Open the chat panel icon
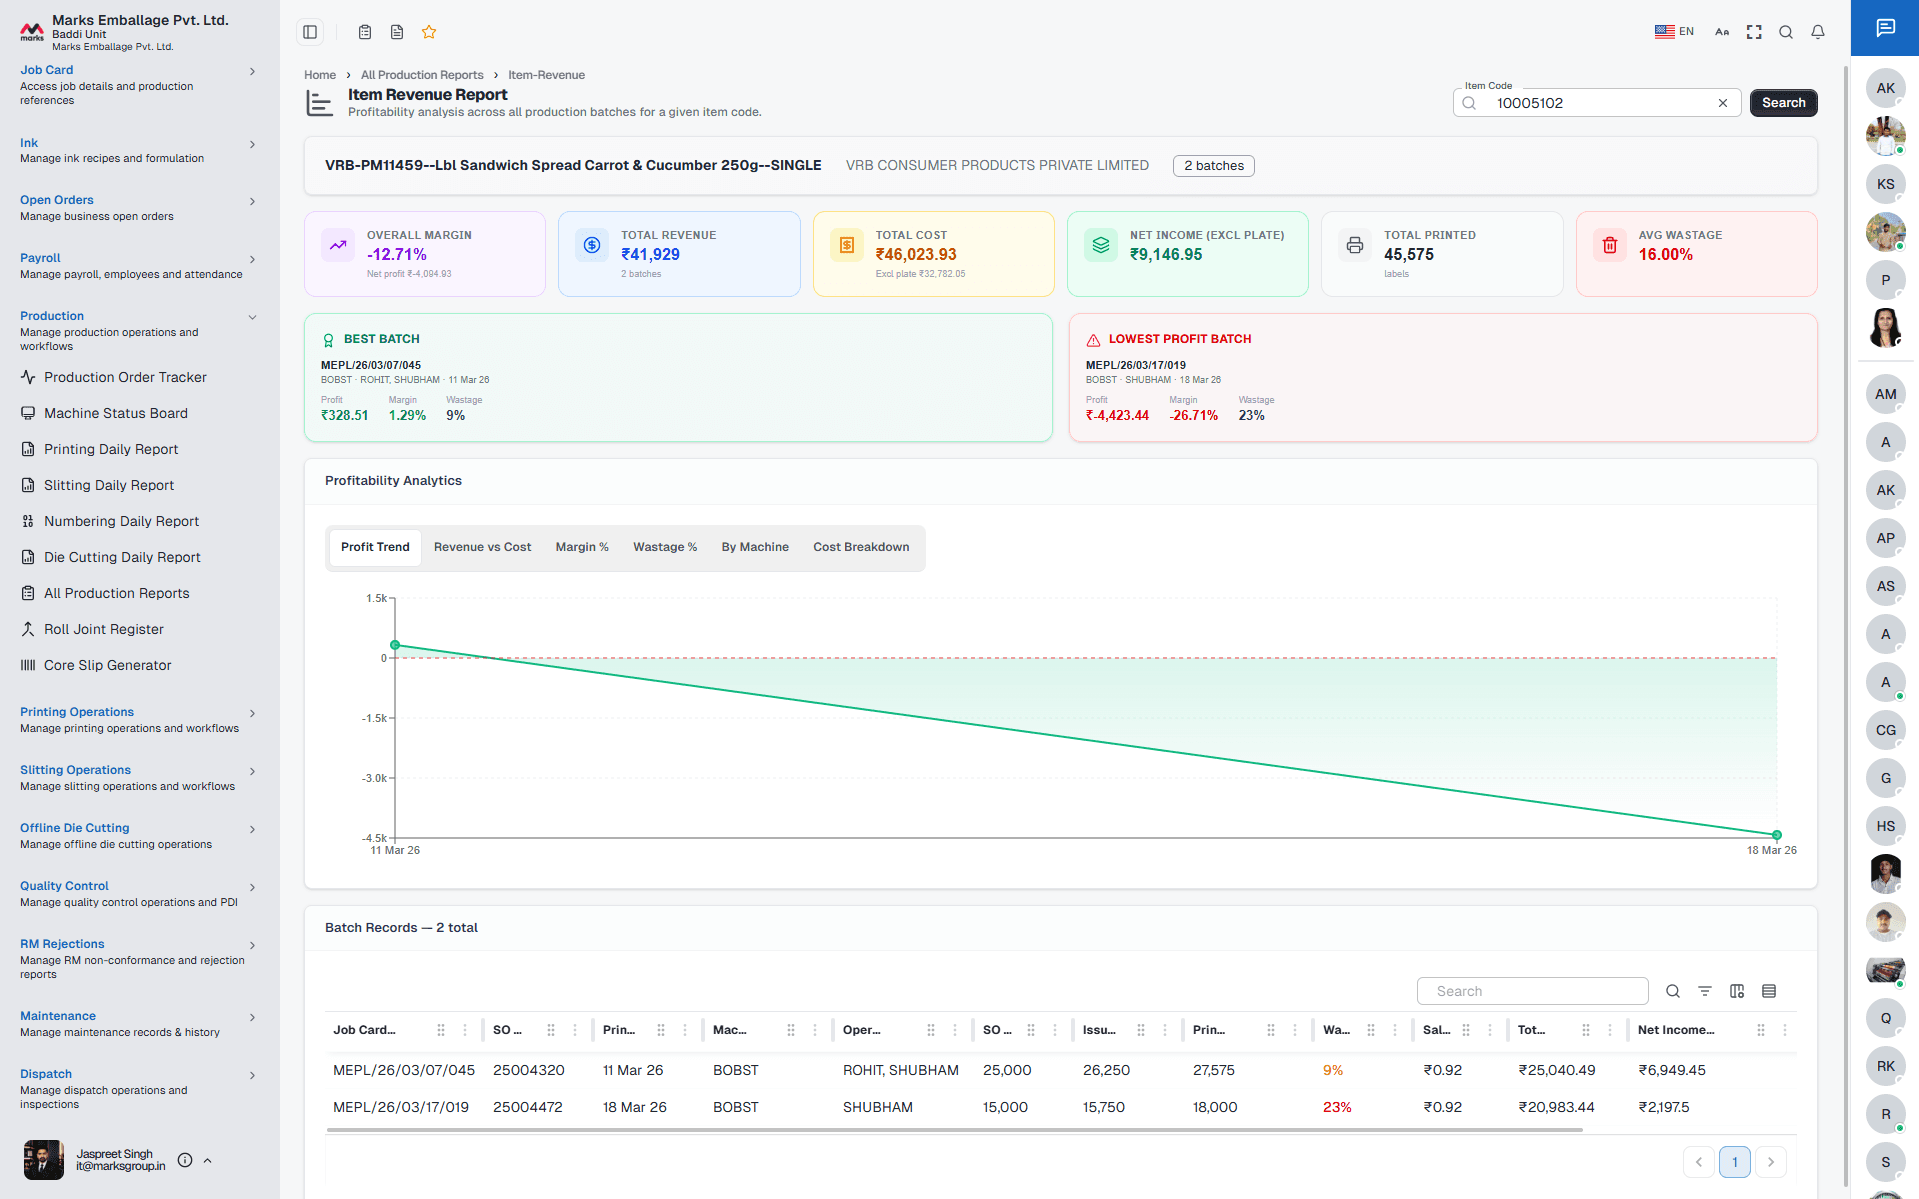The image size is (1919, 1199). click(x=1885, y=28)
